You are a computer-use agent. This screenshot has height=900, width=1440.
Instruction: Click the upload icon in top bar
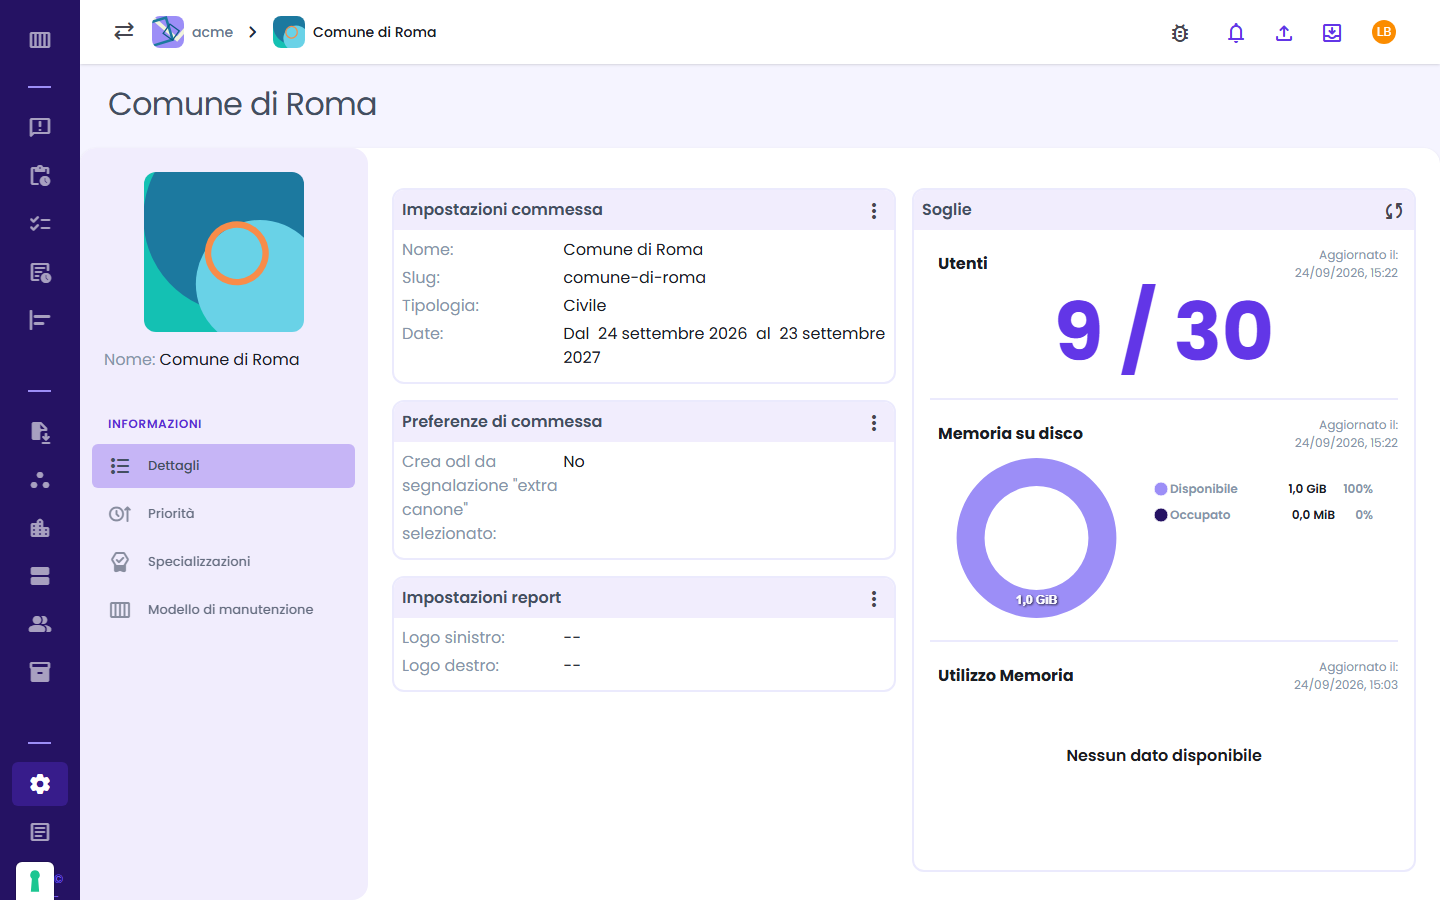point(1284,33)
